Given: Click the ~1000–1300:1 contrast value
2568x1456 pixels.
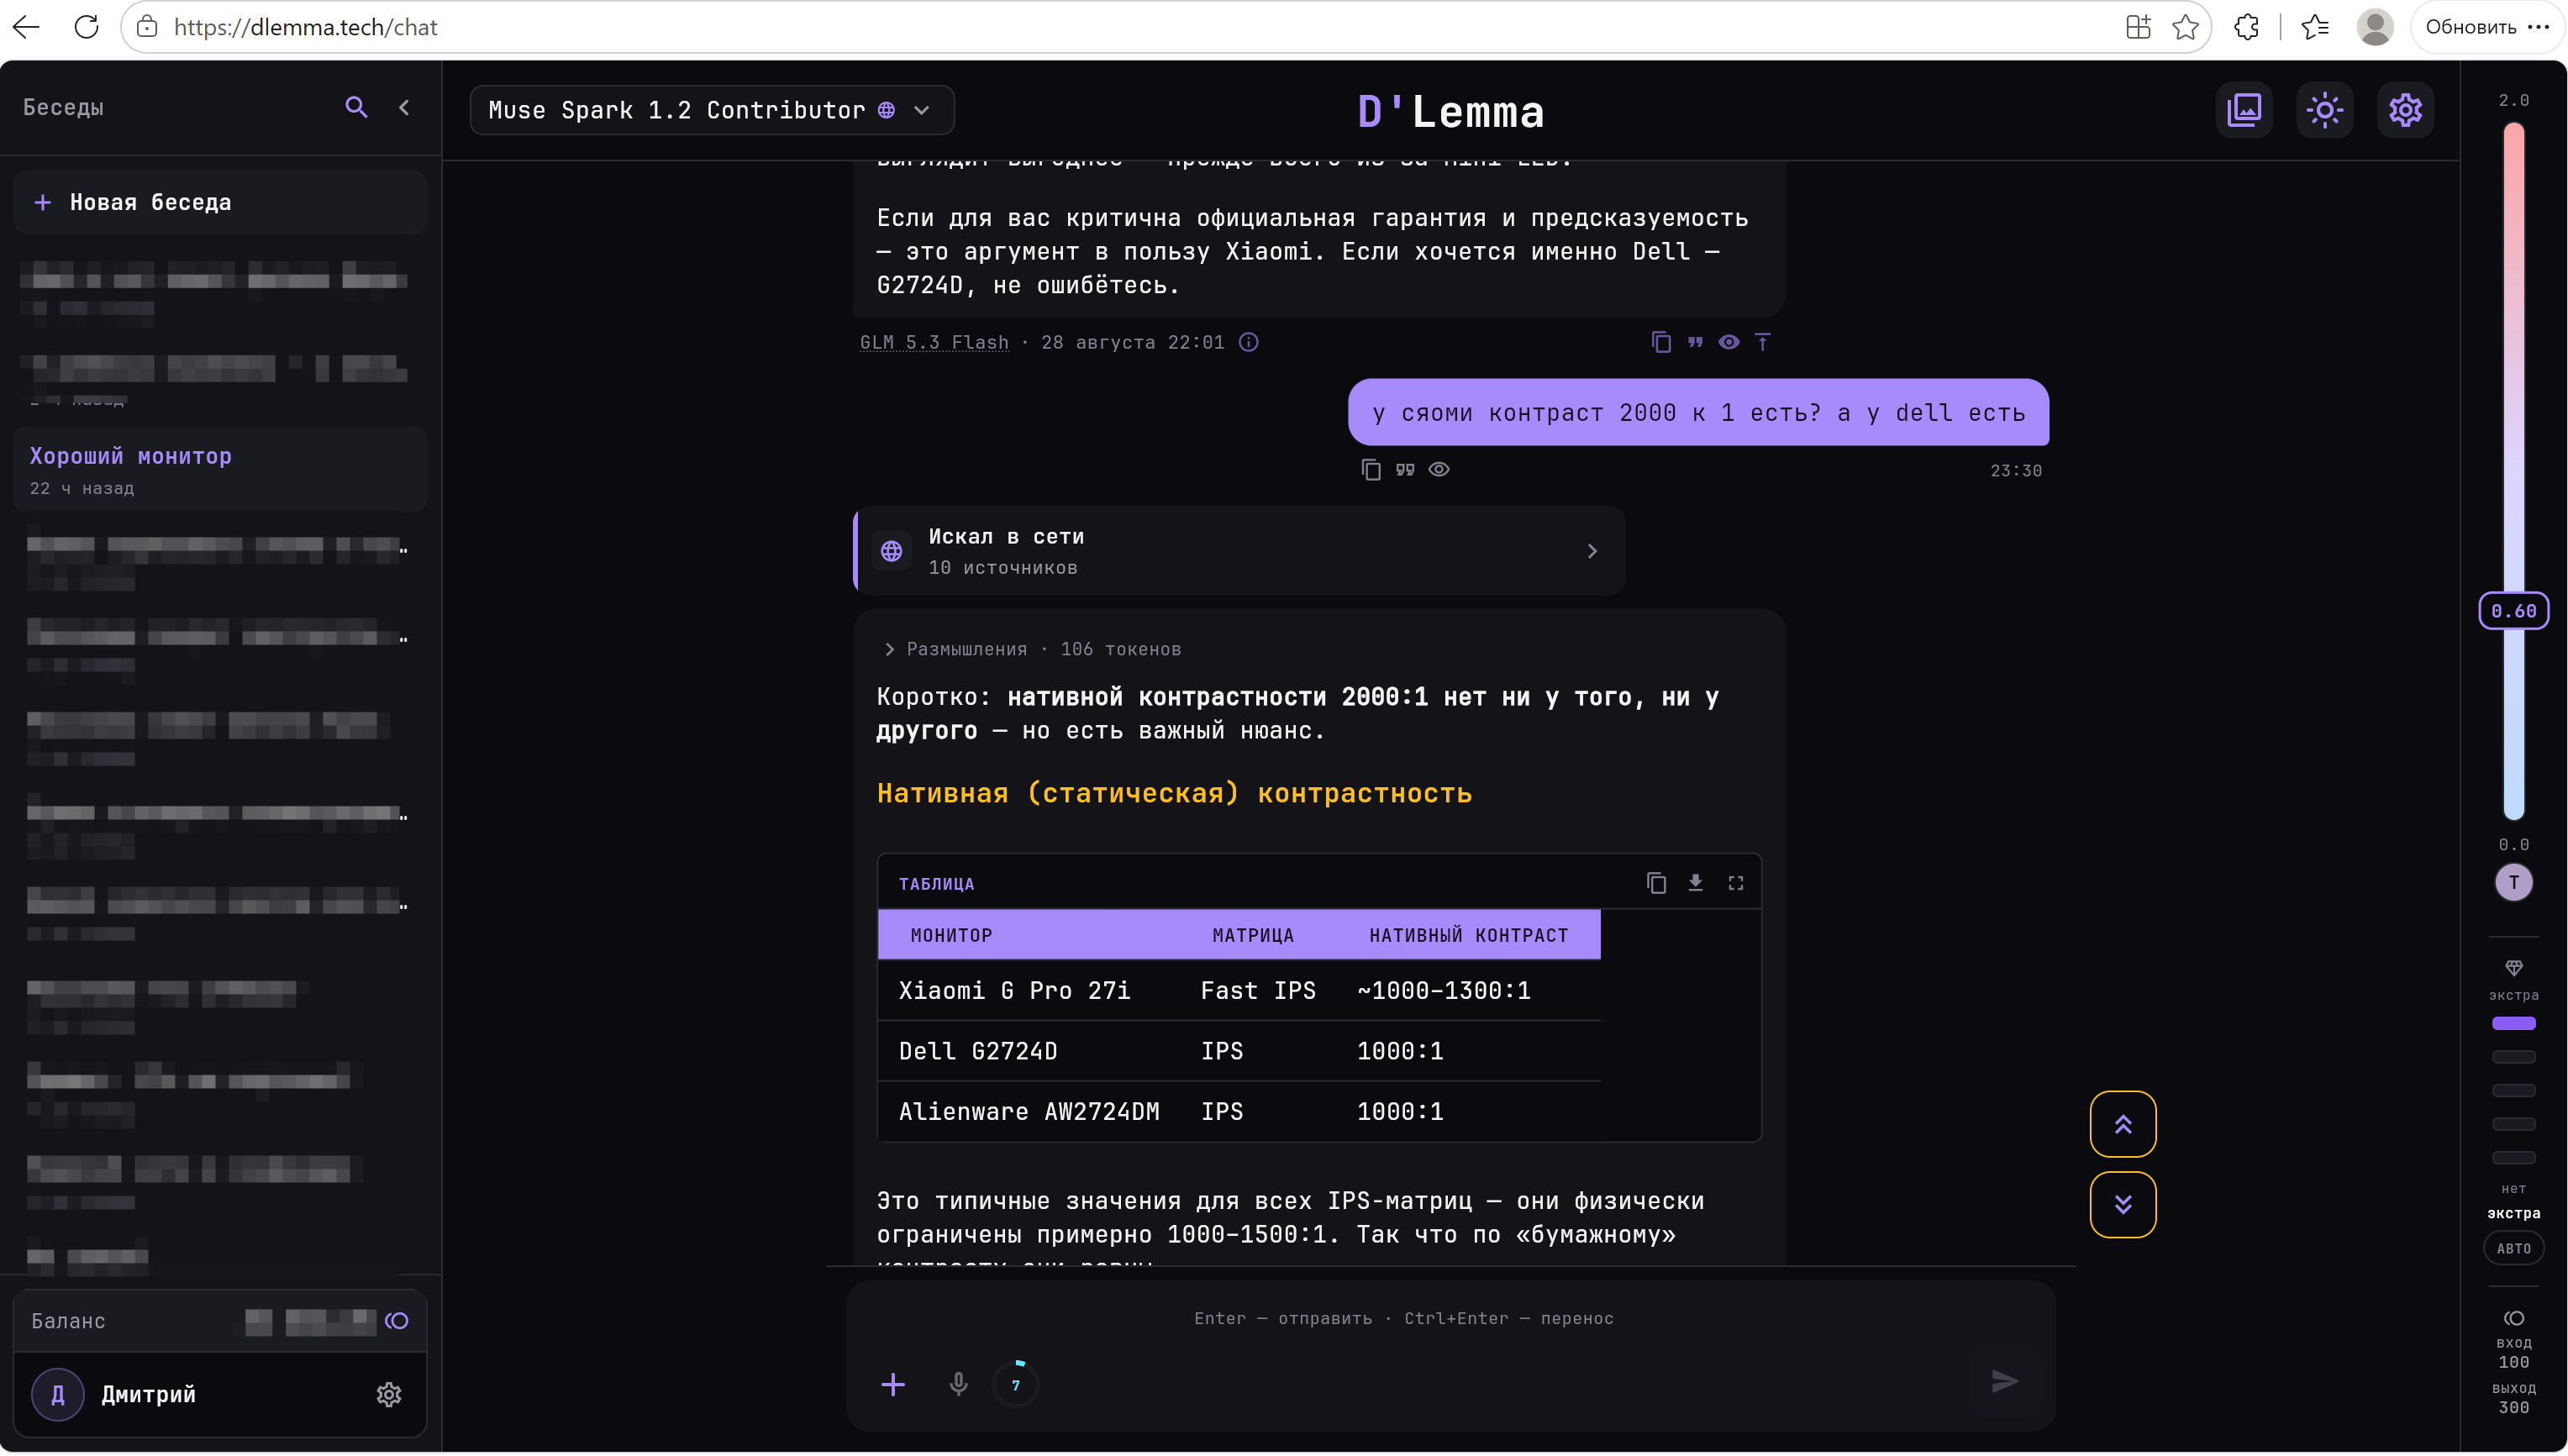Looking at the screenshot, I should click(1443, 991).
